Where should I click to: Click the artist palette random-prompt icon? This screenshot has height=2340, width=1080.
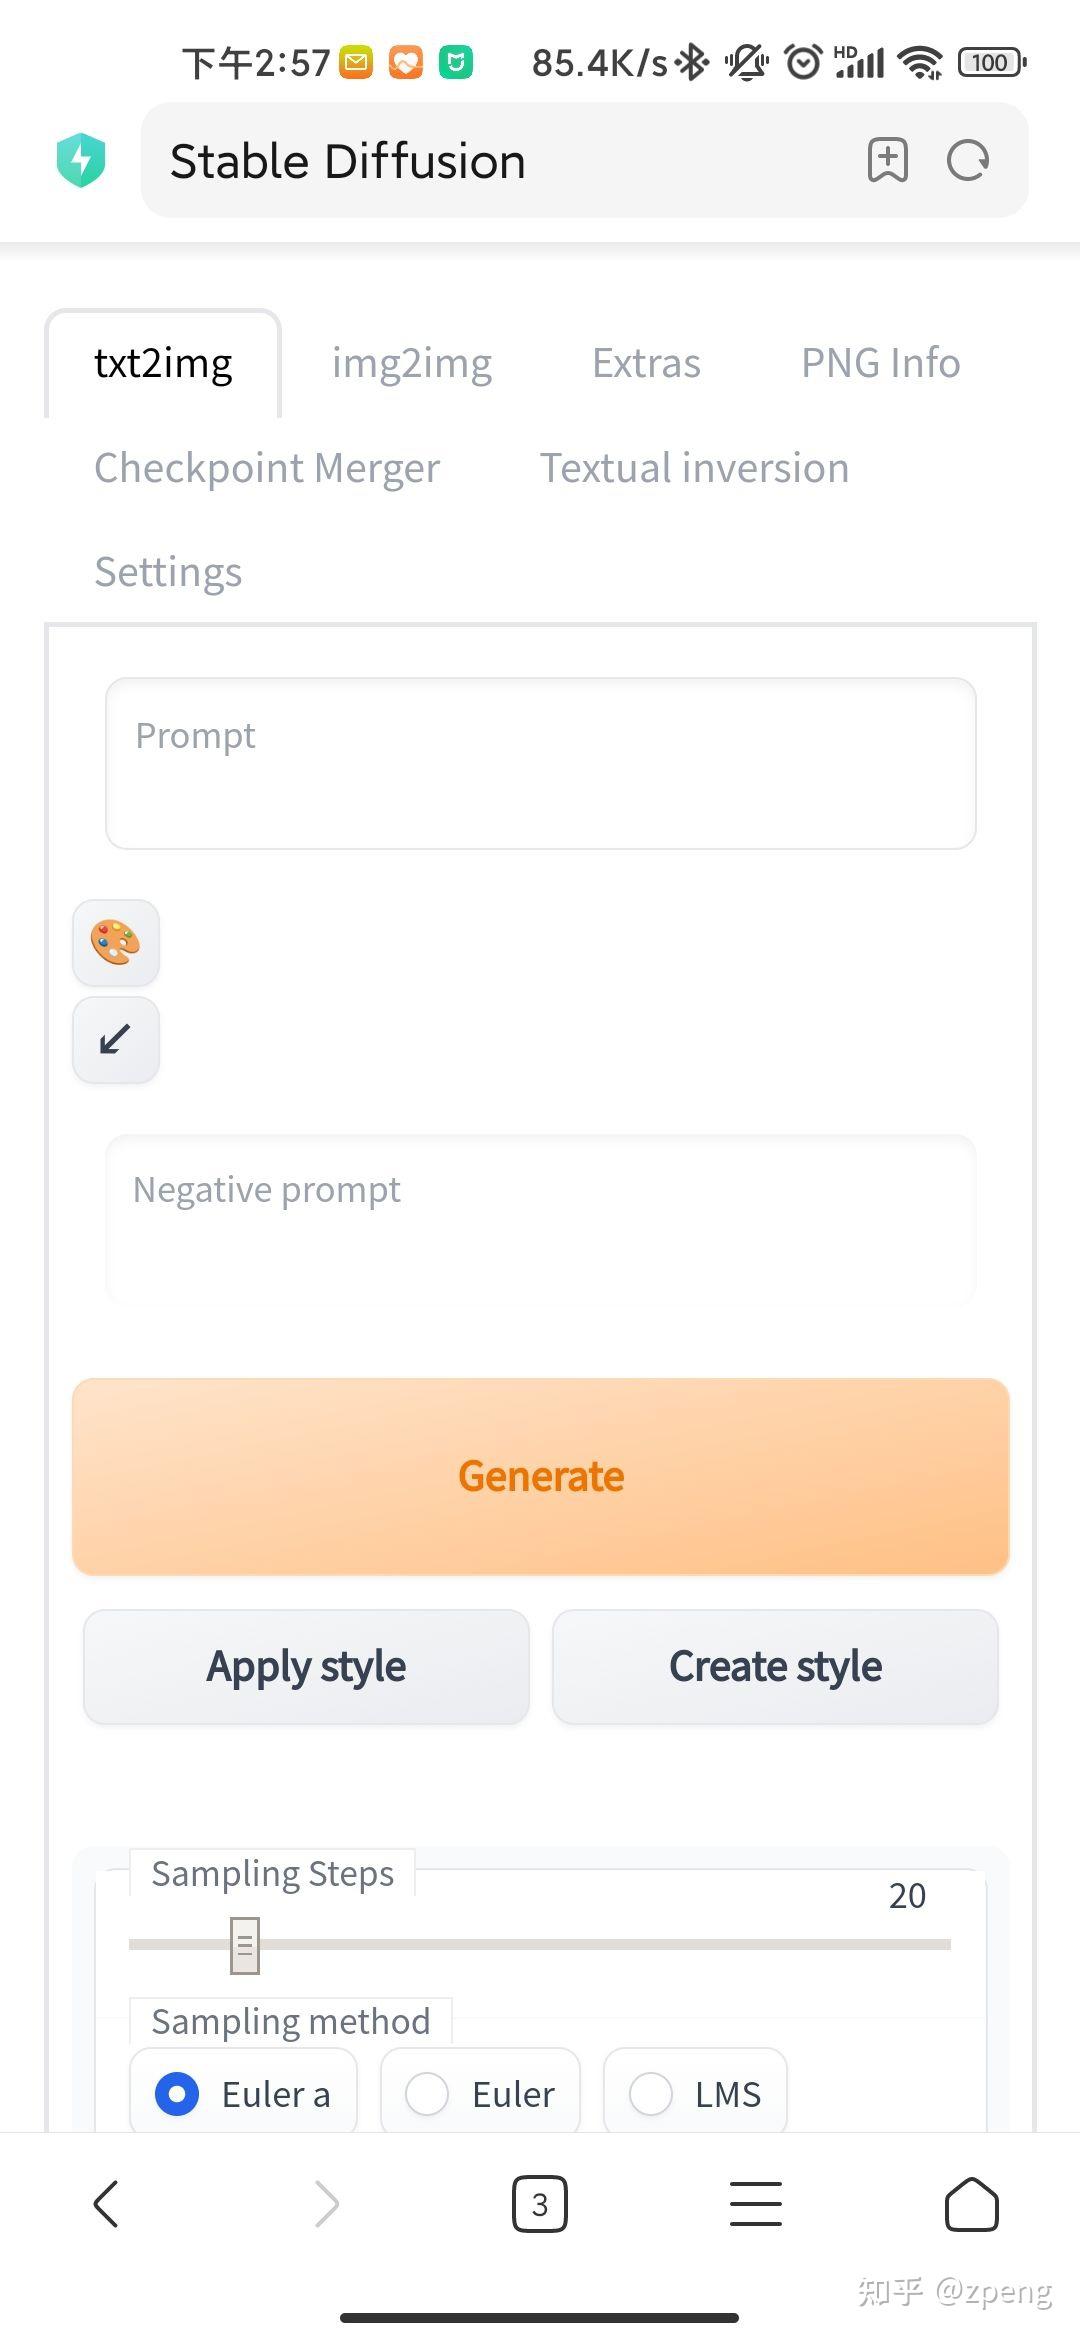click(x=116, y=943)
